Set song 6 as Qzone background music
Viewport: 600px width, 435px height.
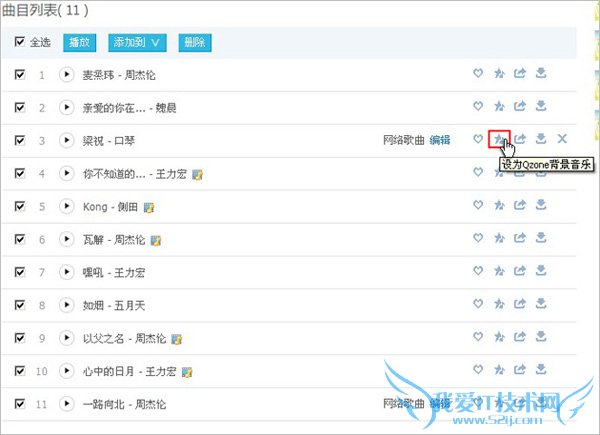tap(499, 238)
